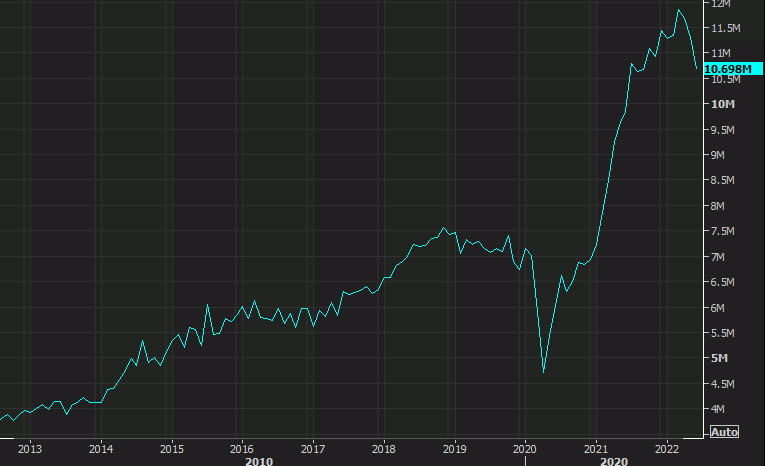Click the bold 2010 decade label
The width and height of the screenshot is (765, 466).
click(259, 461)
